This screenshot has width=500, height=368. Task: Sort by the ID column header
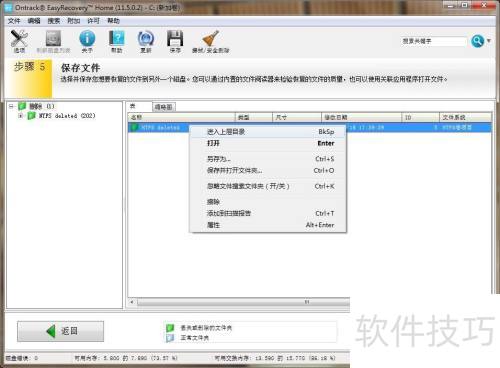point(421,117)
